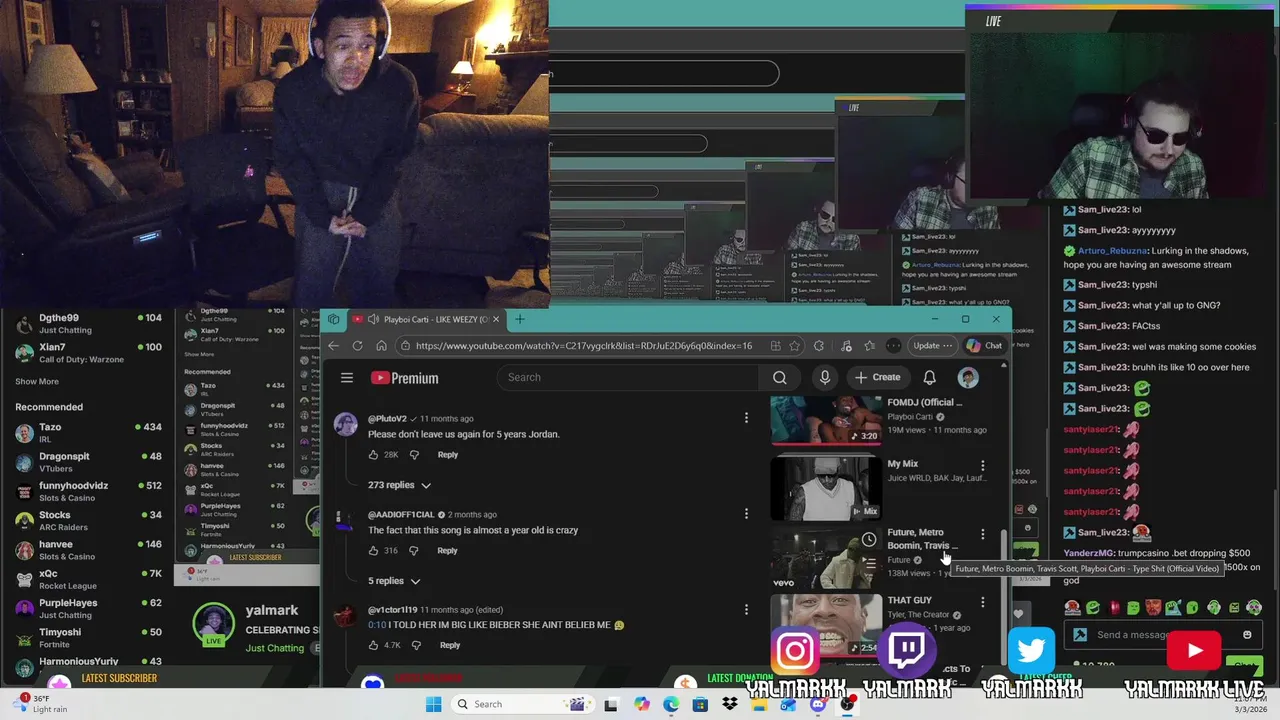Open Windows Start menu
This screenshot has width=1280, height=720.
tap(433, 704)
